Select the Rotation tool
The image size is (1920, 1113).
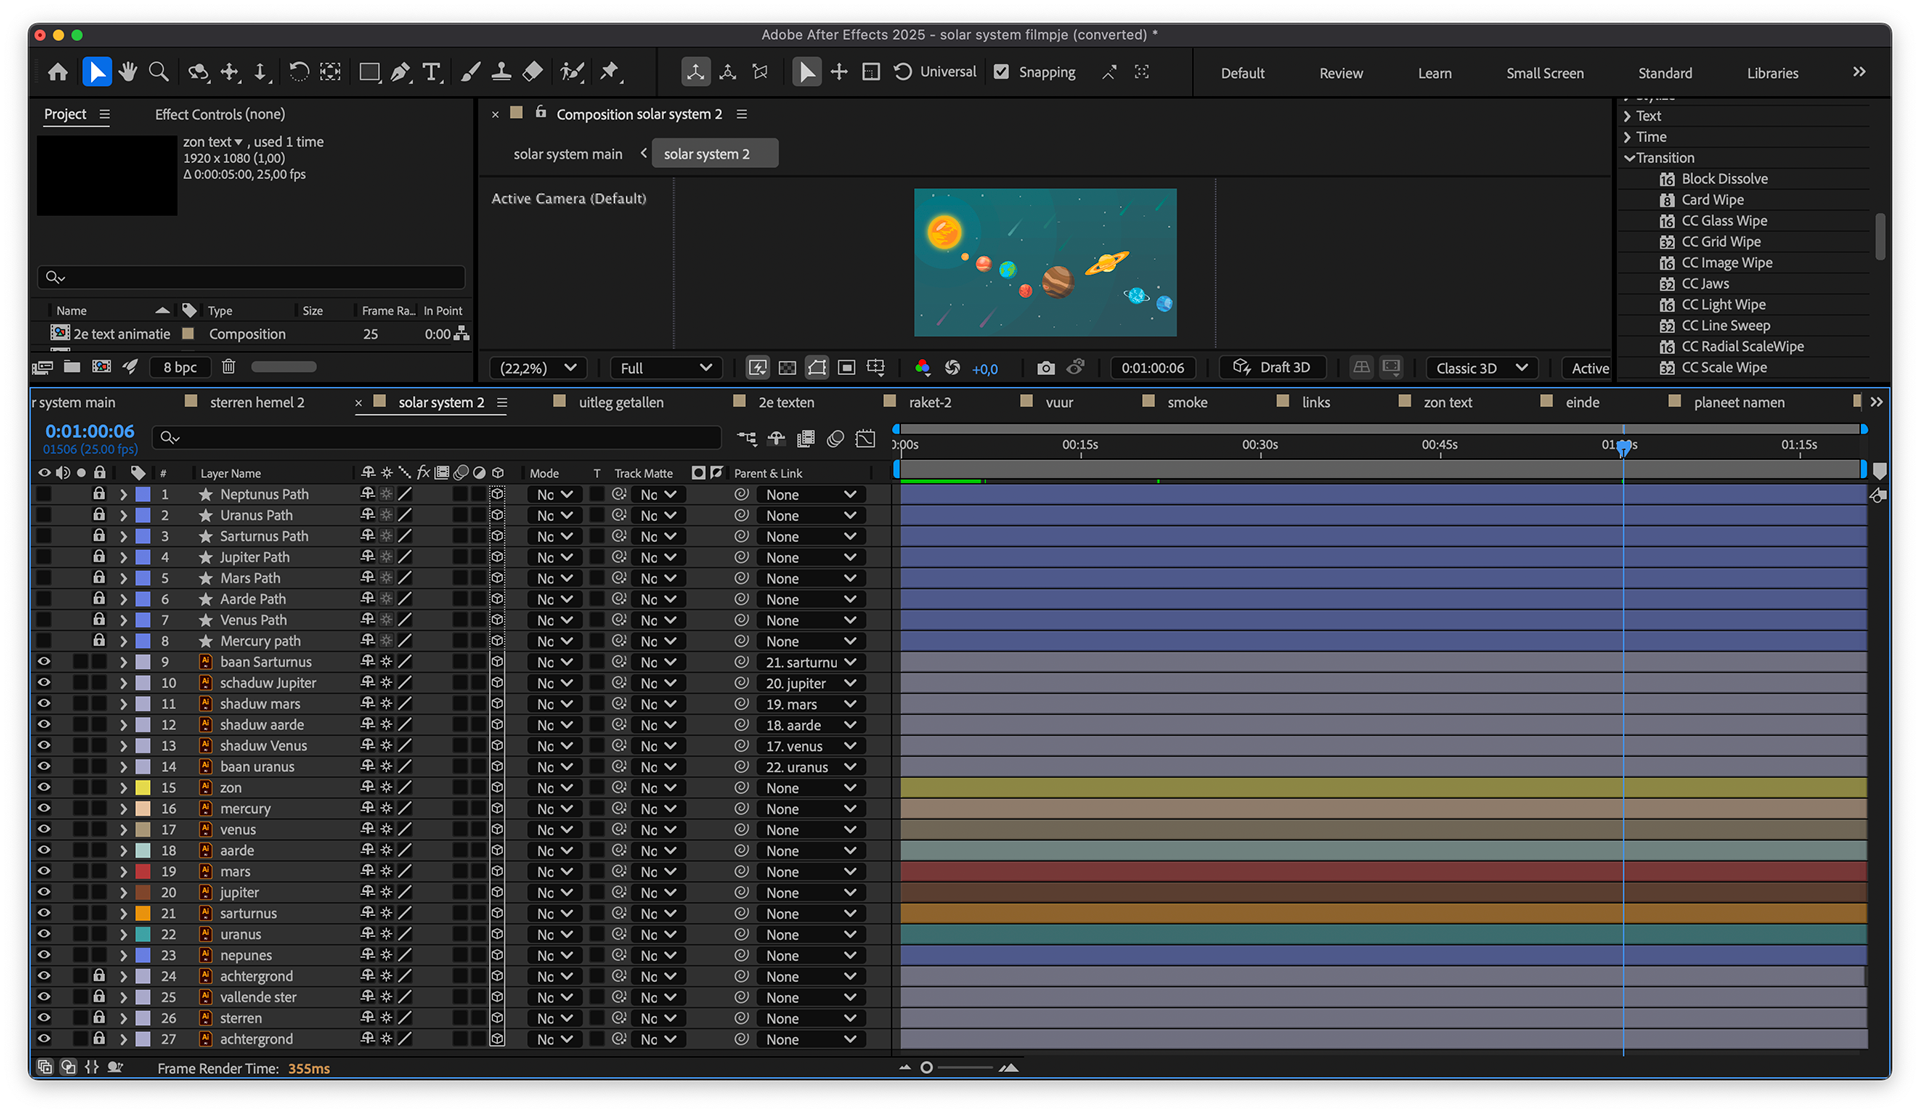pos(298,72)
